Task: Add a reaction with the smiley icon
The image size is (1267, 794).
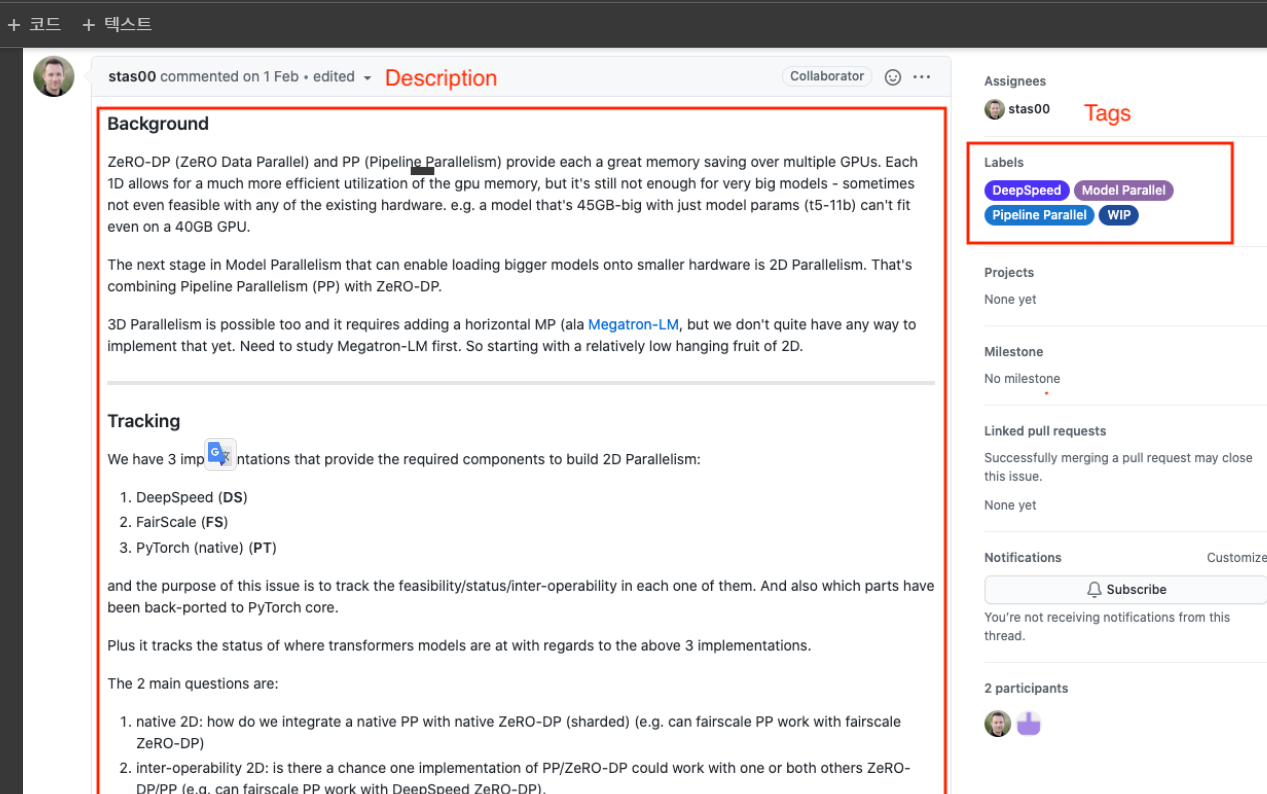Action: (893, 77)
